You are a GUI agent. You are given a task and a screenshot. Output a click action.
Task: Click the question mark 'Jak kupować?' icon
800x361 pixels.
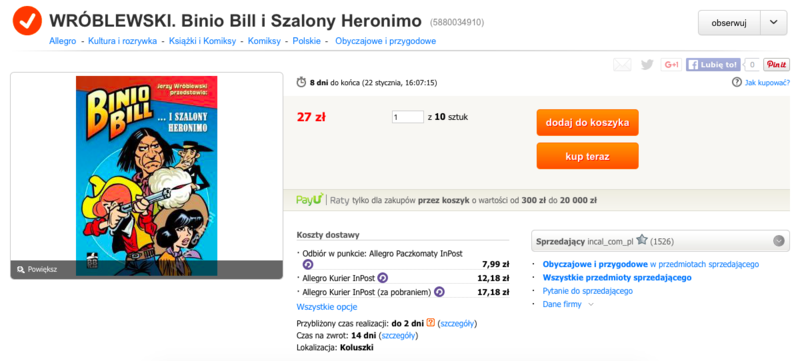pos(736,82)
